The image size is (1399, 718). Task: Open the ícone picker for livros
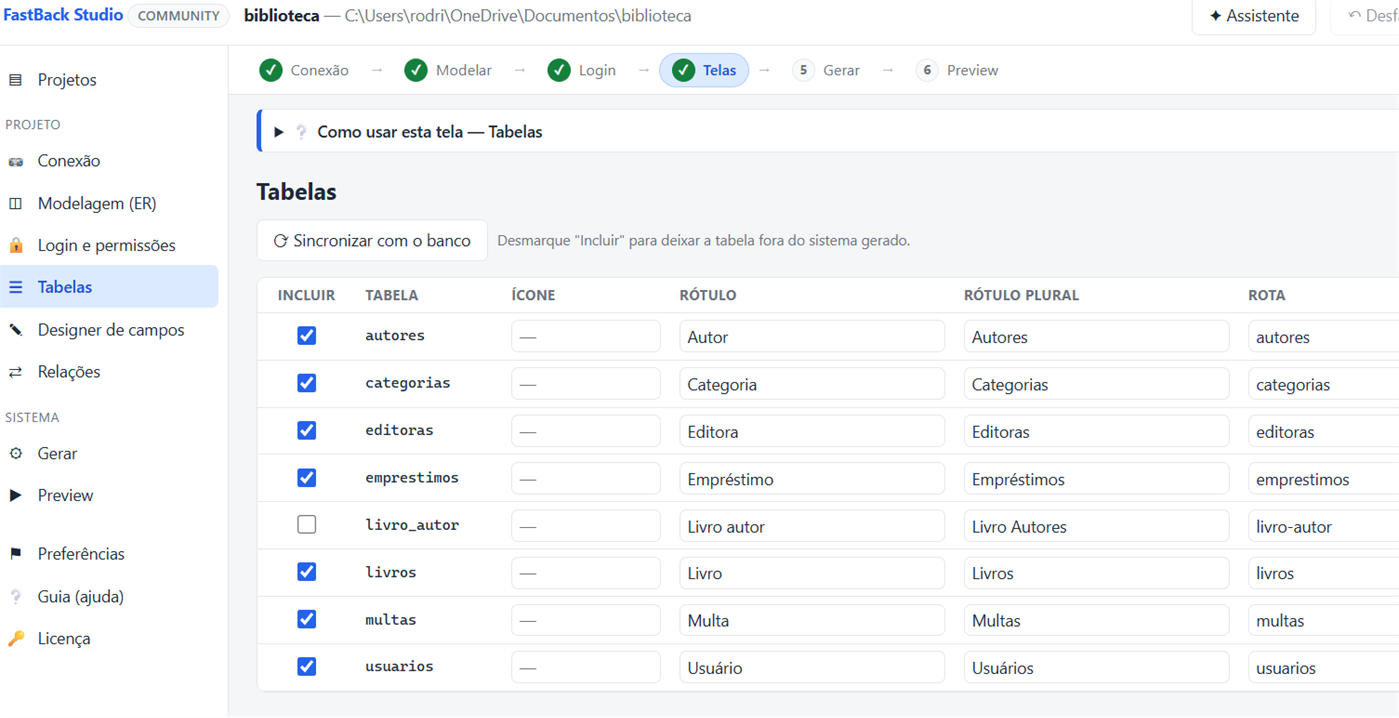(586, 573)
